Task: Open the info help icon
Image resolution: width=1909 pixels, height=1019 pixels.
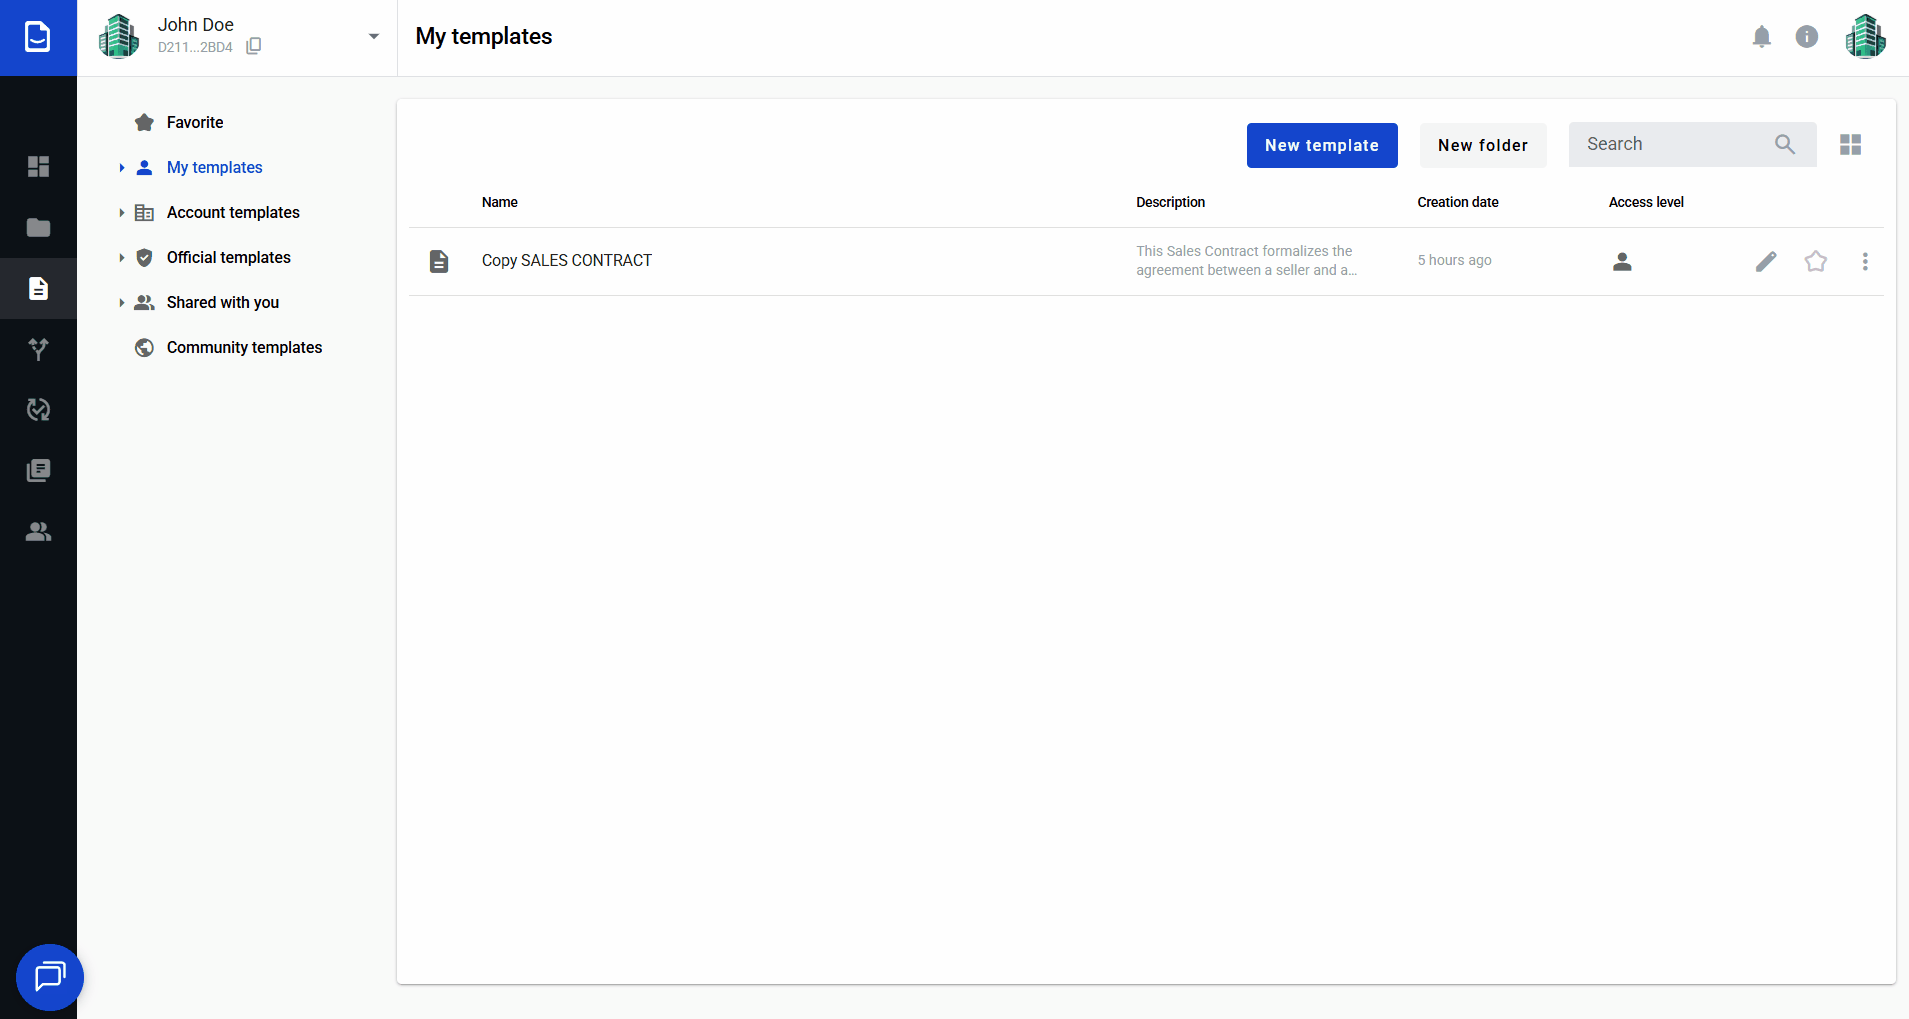Action: click(x=1806, y=37)
